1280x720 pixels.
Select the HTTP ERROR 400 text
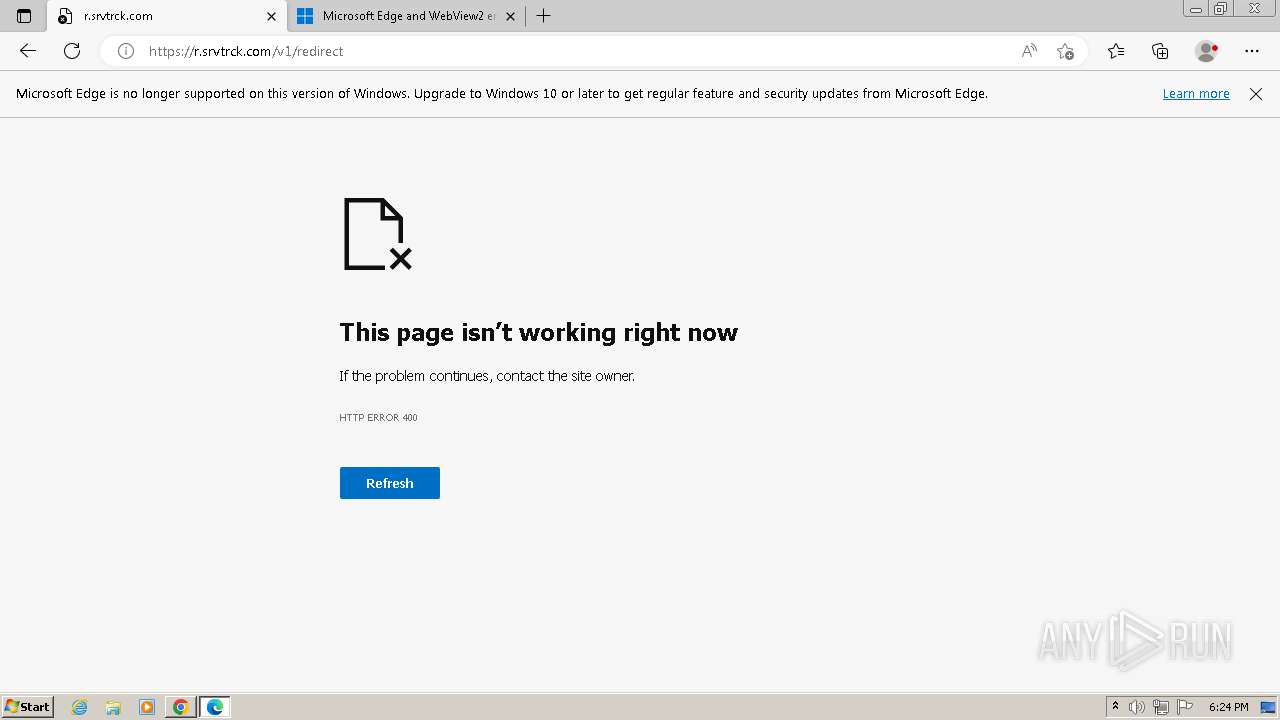click(x=378, y=418)
